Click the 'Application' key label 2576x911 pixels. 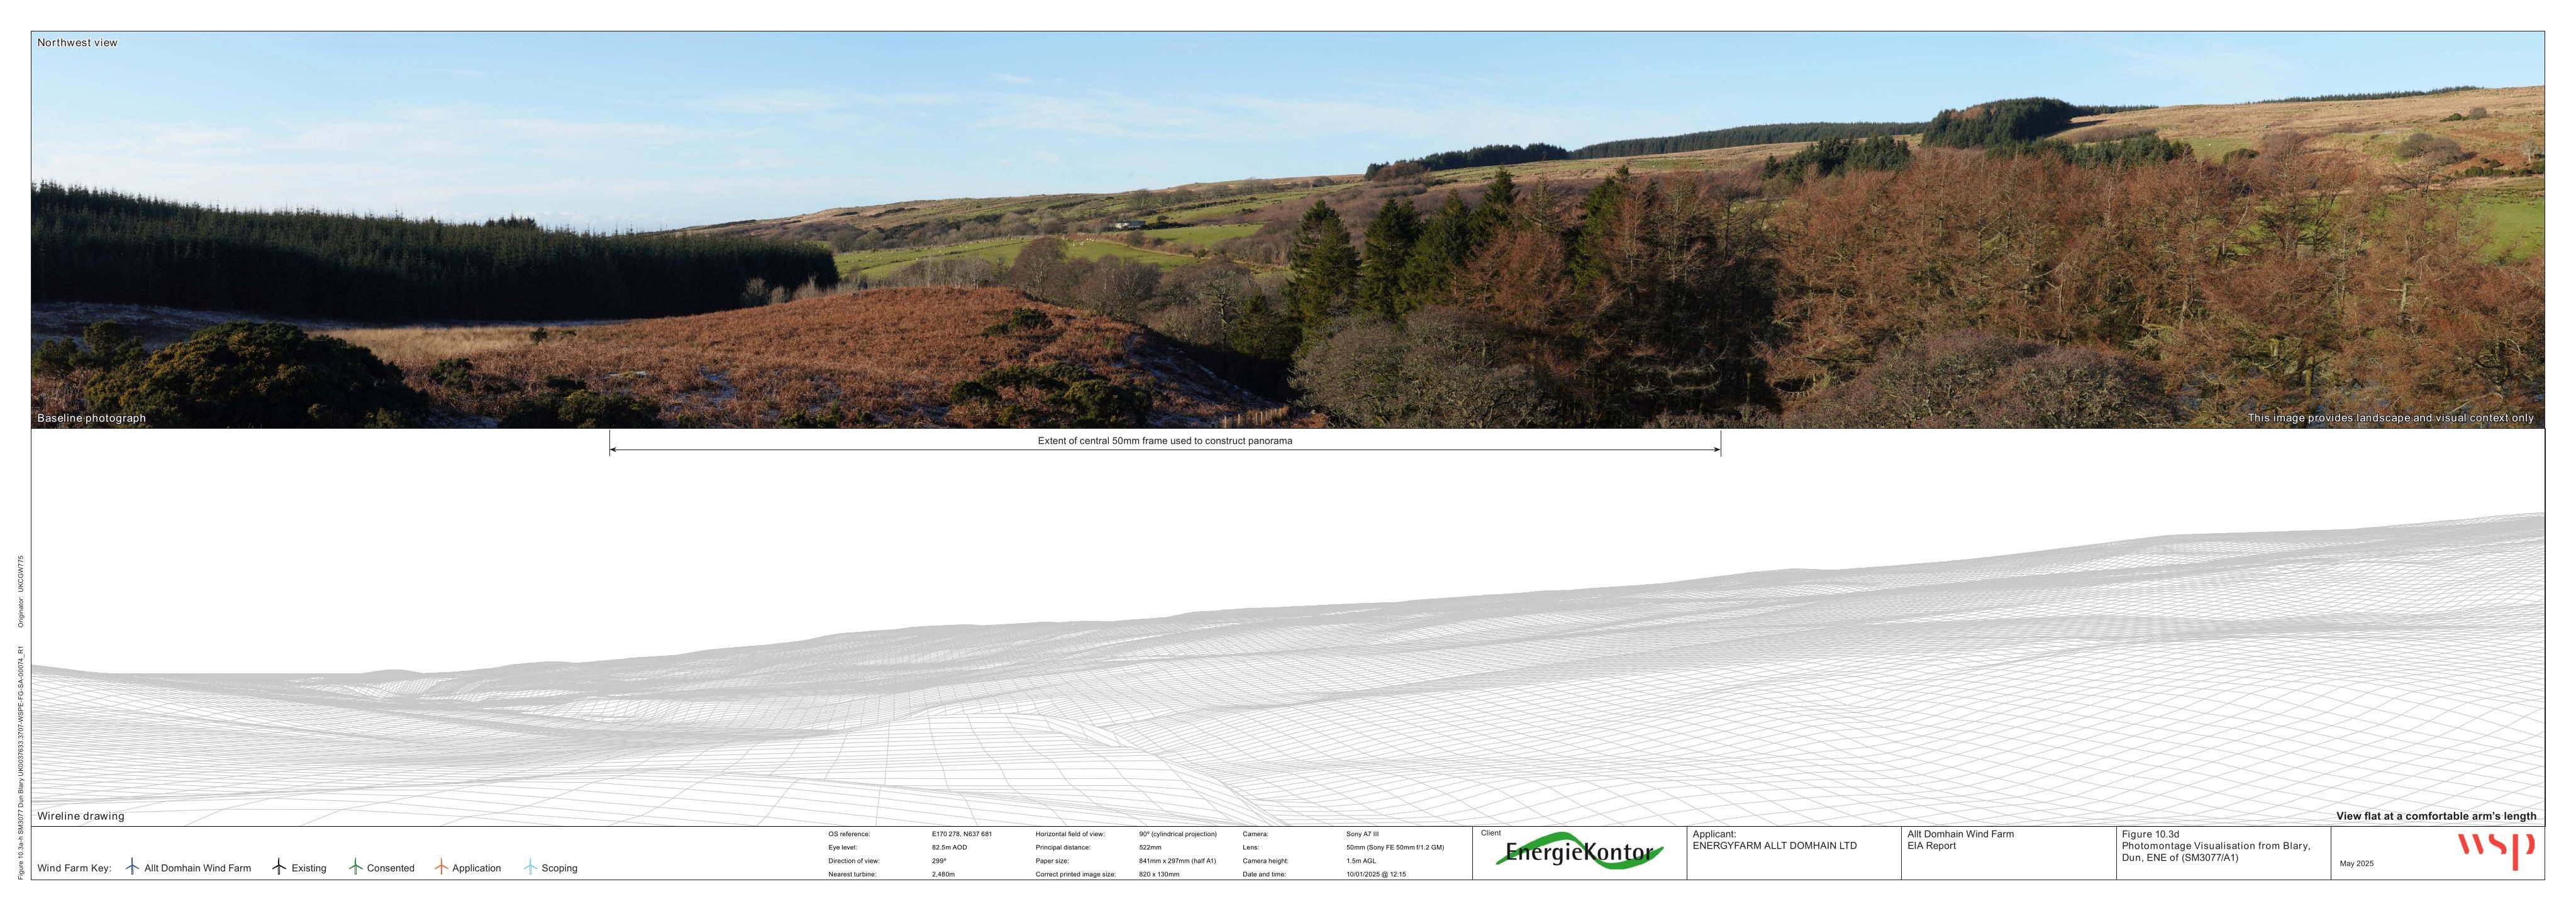point(476,868)
